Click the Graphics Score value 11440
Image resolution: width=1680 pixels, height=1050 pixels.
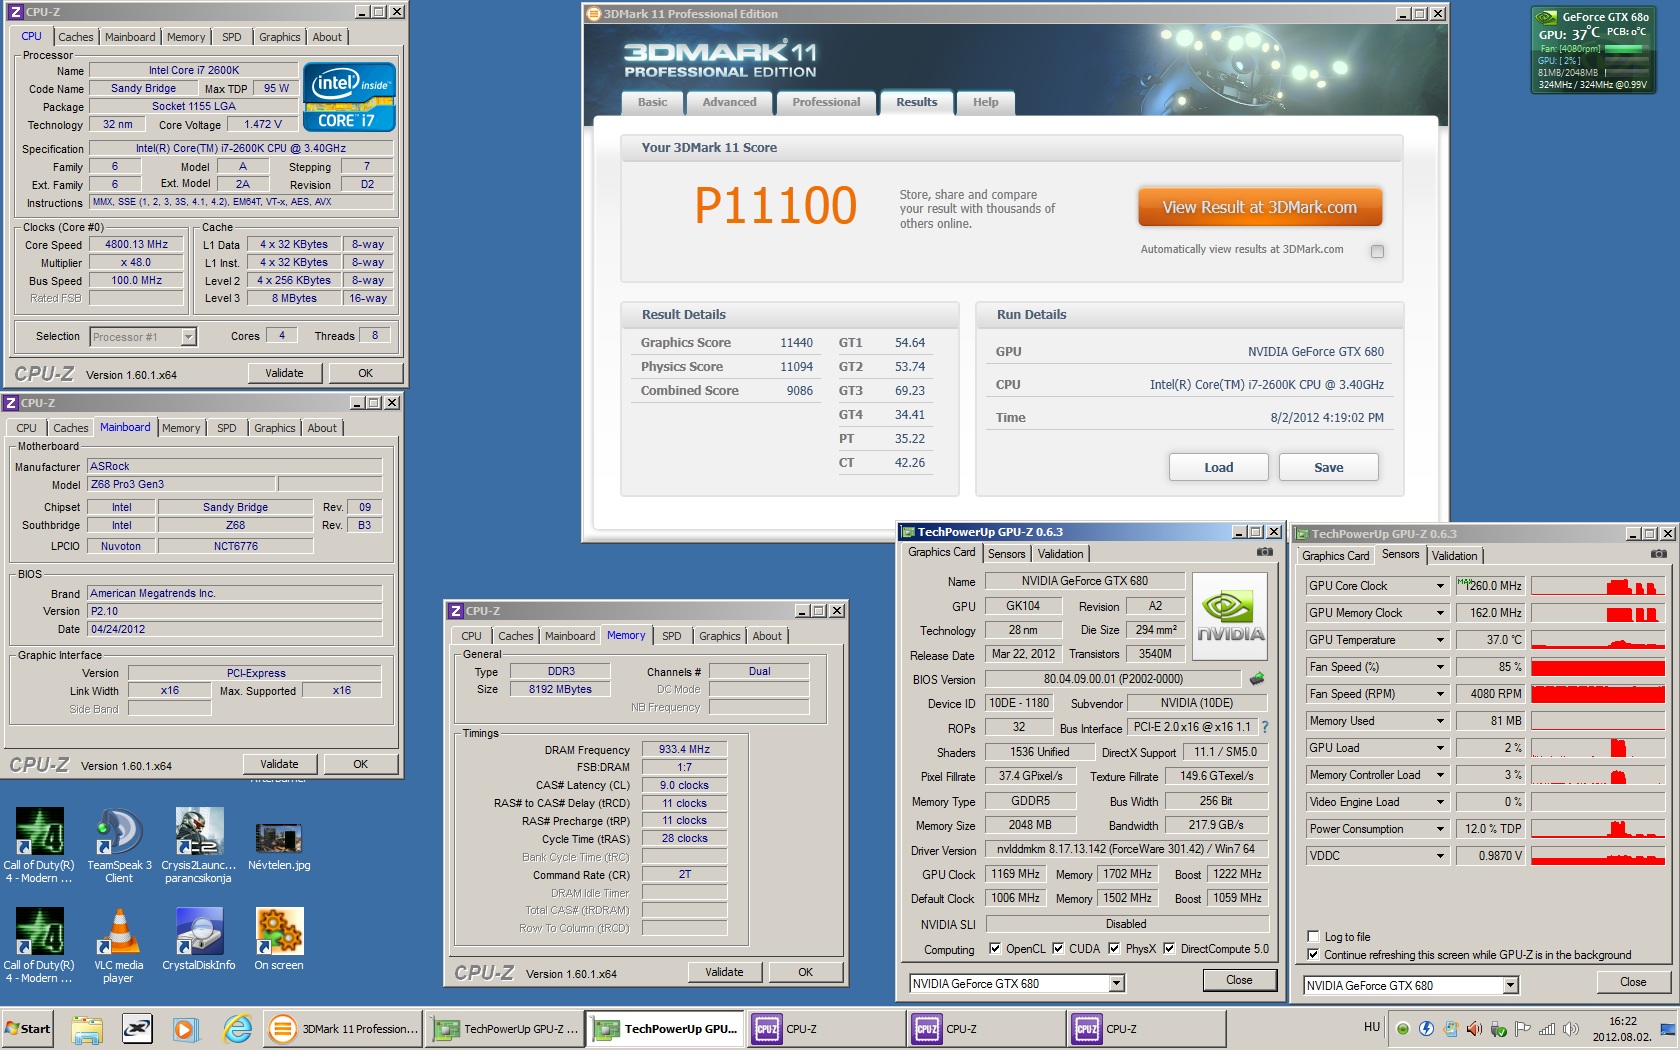796,343
